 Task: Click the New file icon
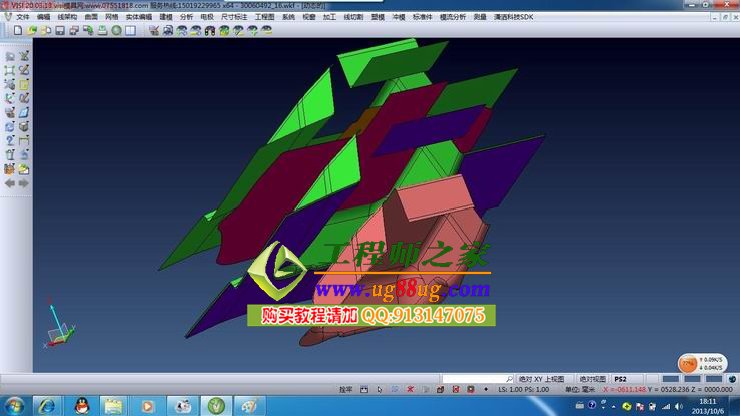click(x=17, y=31)
